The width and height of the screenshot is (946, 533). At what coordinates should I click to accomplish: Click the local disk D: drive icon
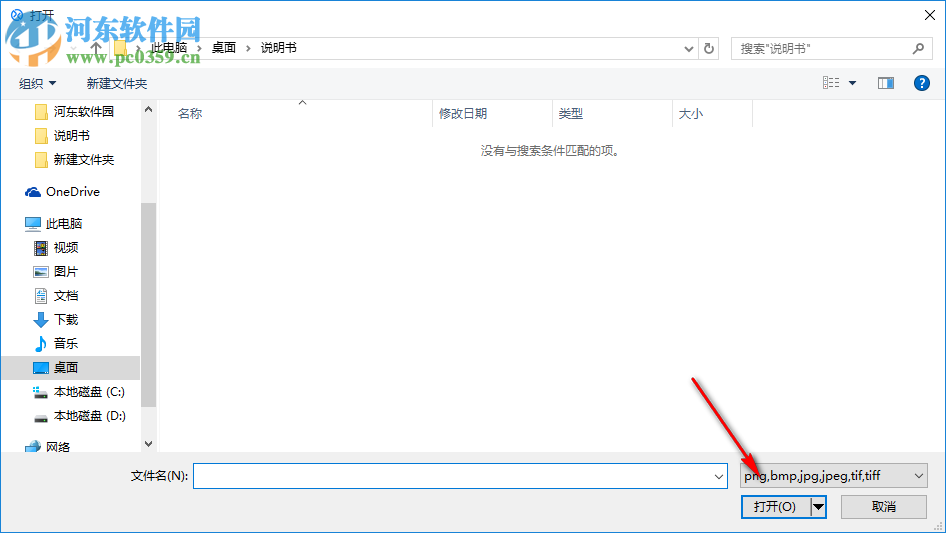[x=40, y=417]
